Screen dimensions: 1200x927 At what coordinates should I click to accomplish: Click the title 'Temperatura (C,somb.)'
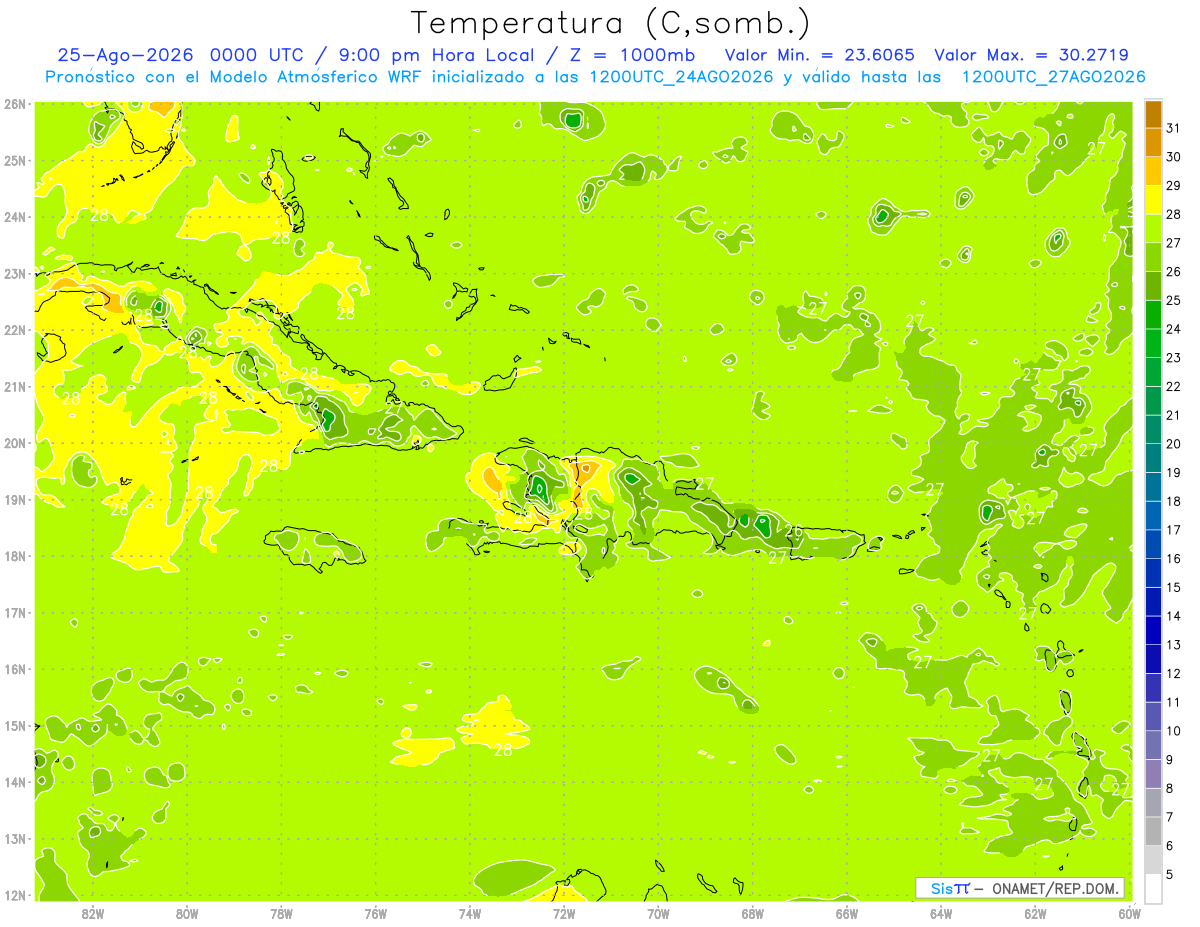coord(611,23)
